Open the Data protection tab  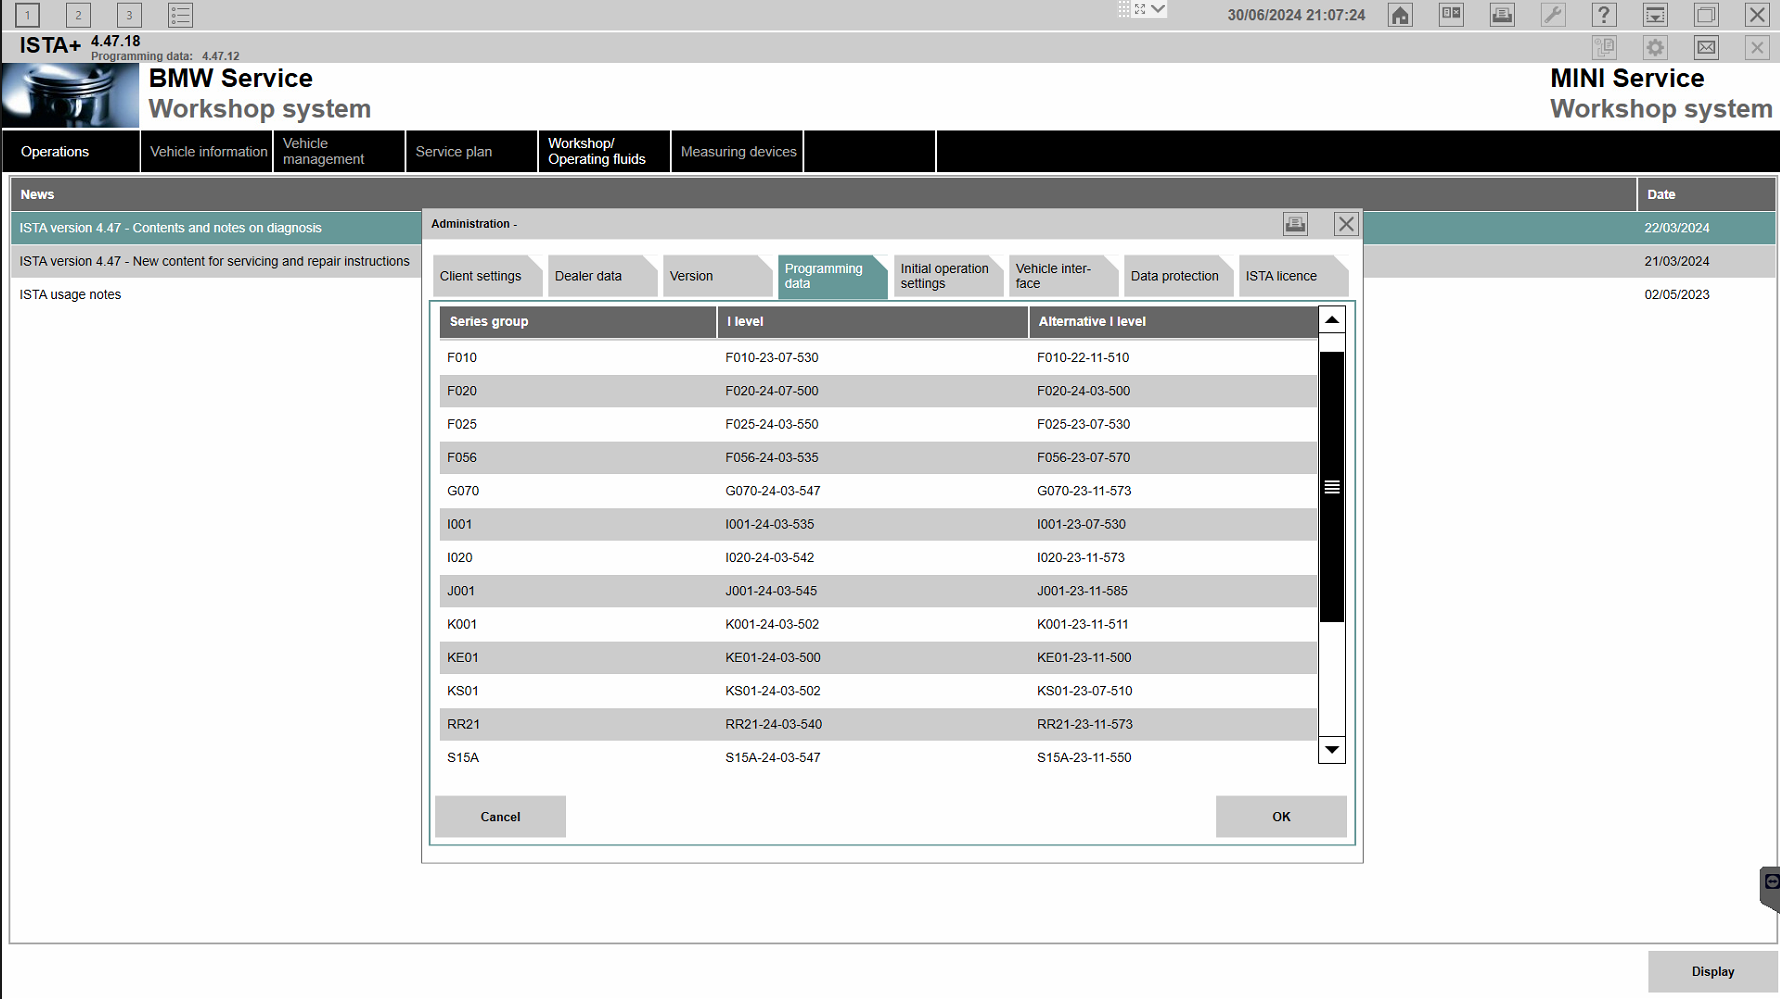(1178, 276)
